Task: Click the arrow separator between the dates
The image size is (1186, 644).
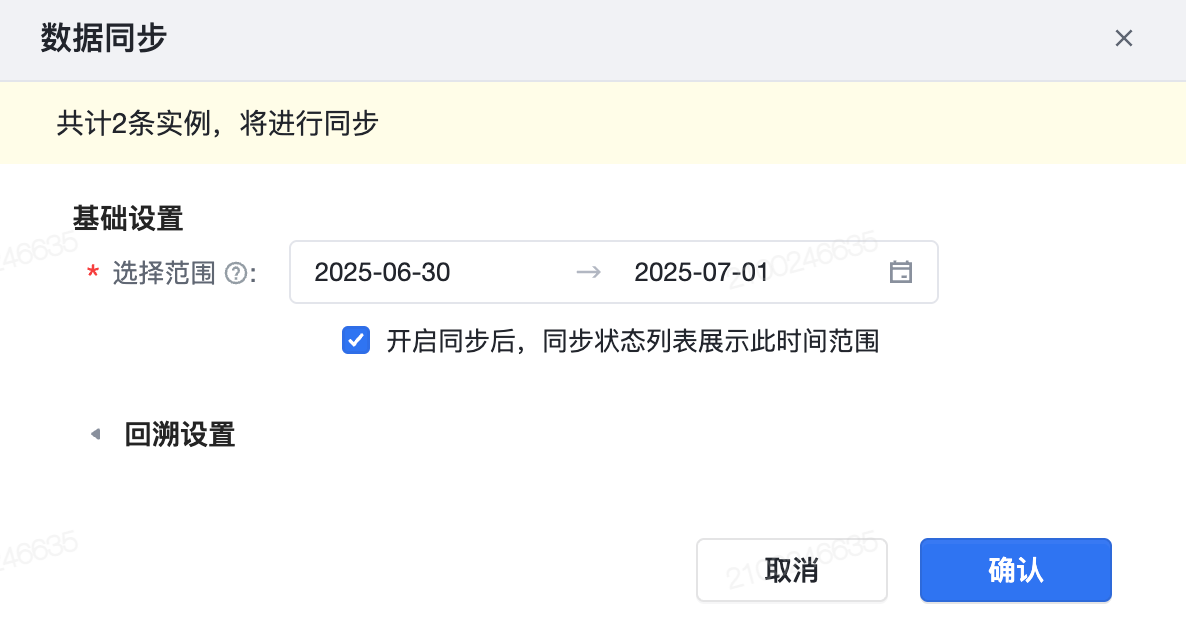Action: 589,272
